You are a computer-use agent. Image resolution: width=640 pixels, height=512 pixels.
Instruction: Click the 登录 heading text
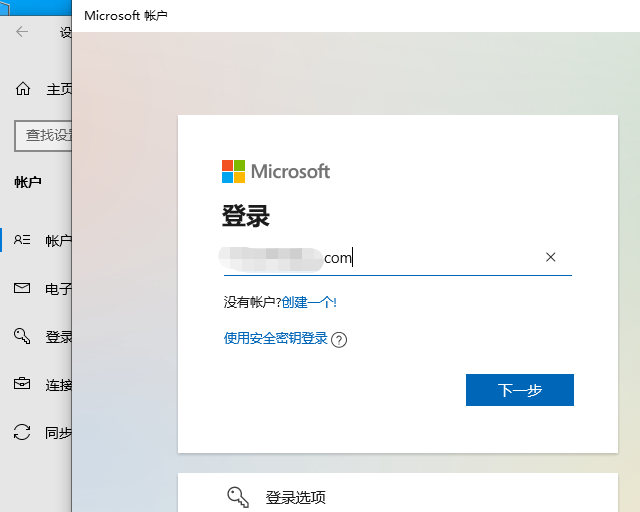[246, 216]
